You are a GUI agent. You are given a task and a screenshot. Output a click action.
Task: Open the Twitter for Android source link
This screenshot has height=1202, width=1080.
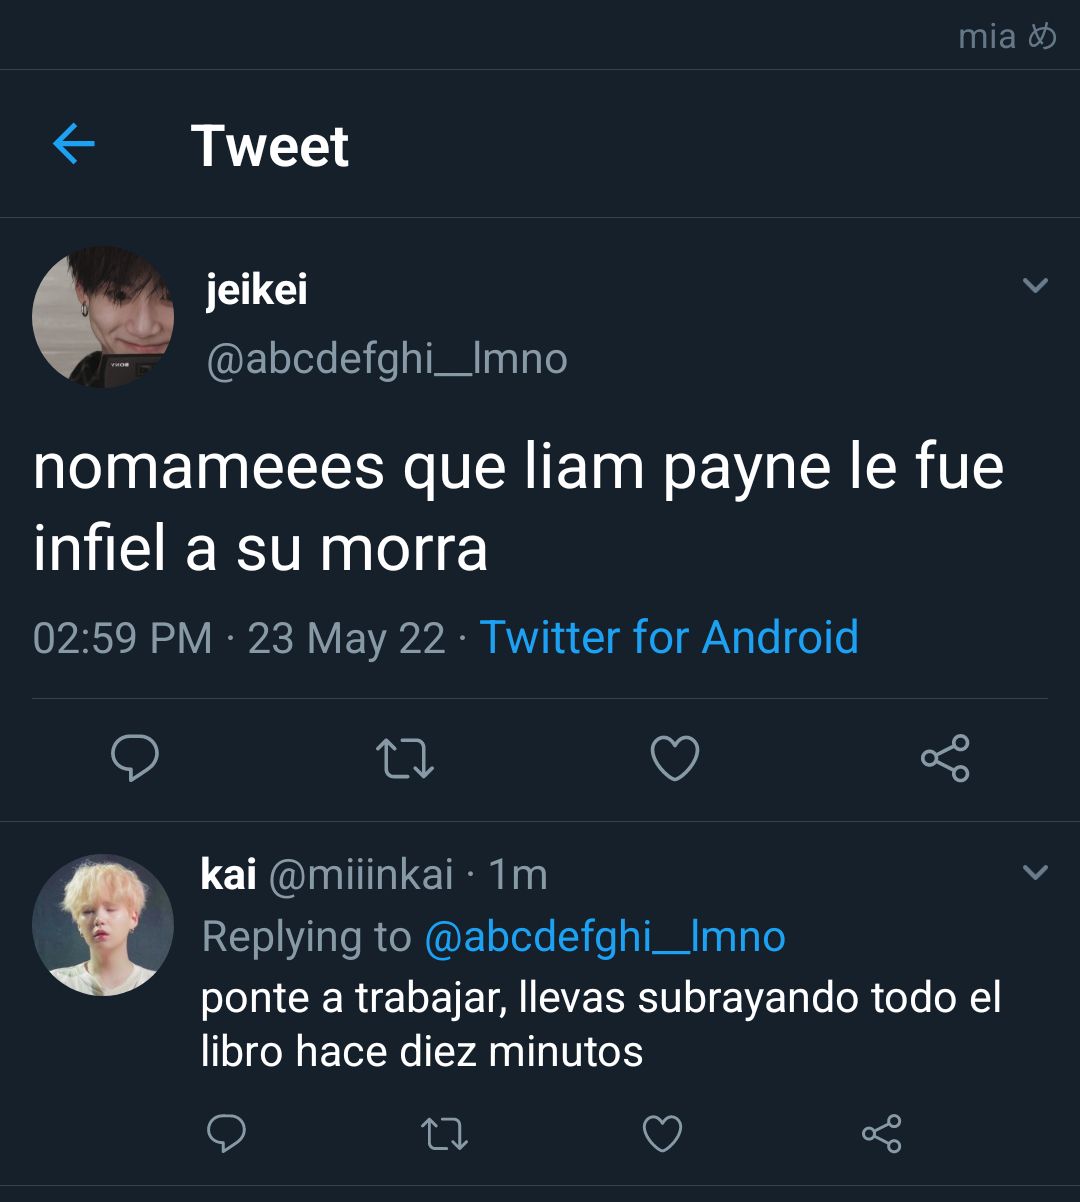tap(669, 637)
